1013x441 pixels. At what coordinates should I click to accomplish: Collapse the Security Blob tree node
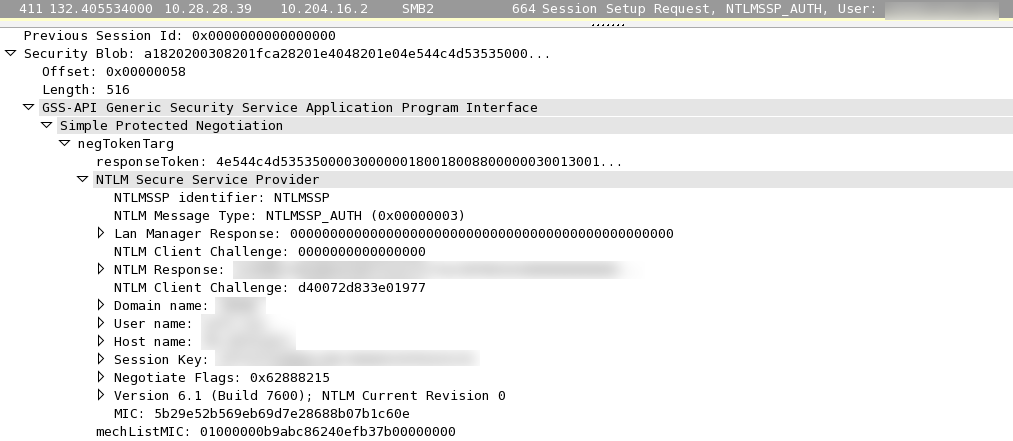point(10,54)
